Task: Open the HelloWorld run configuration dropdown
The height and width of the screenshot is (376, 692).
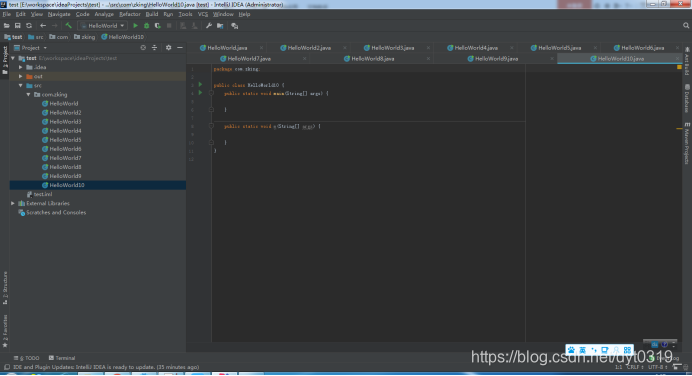Action: pyautogui.click(x=102, y=26)
